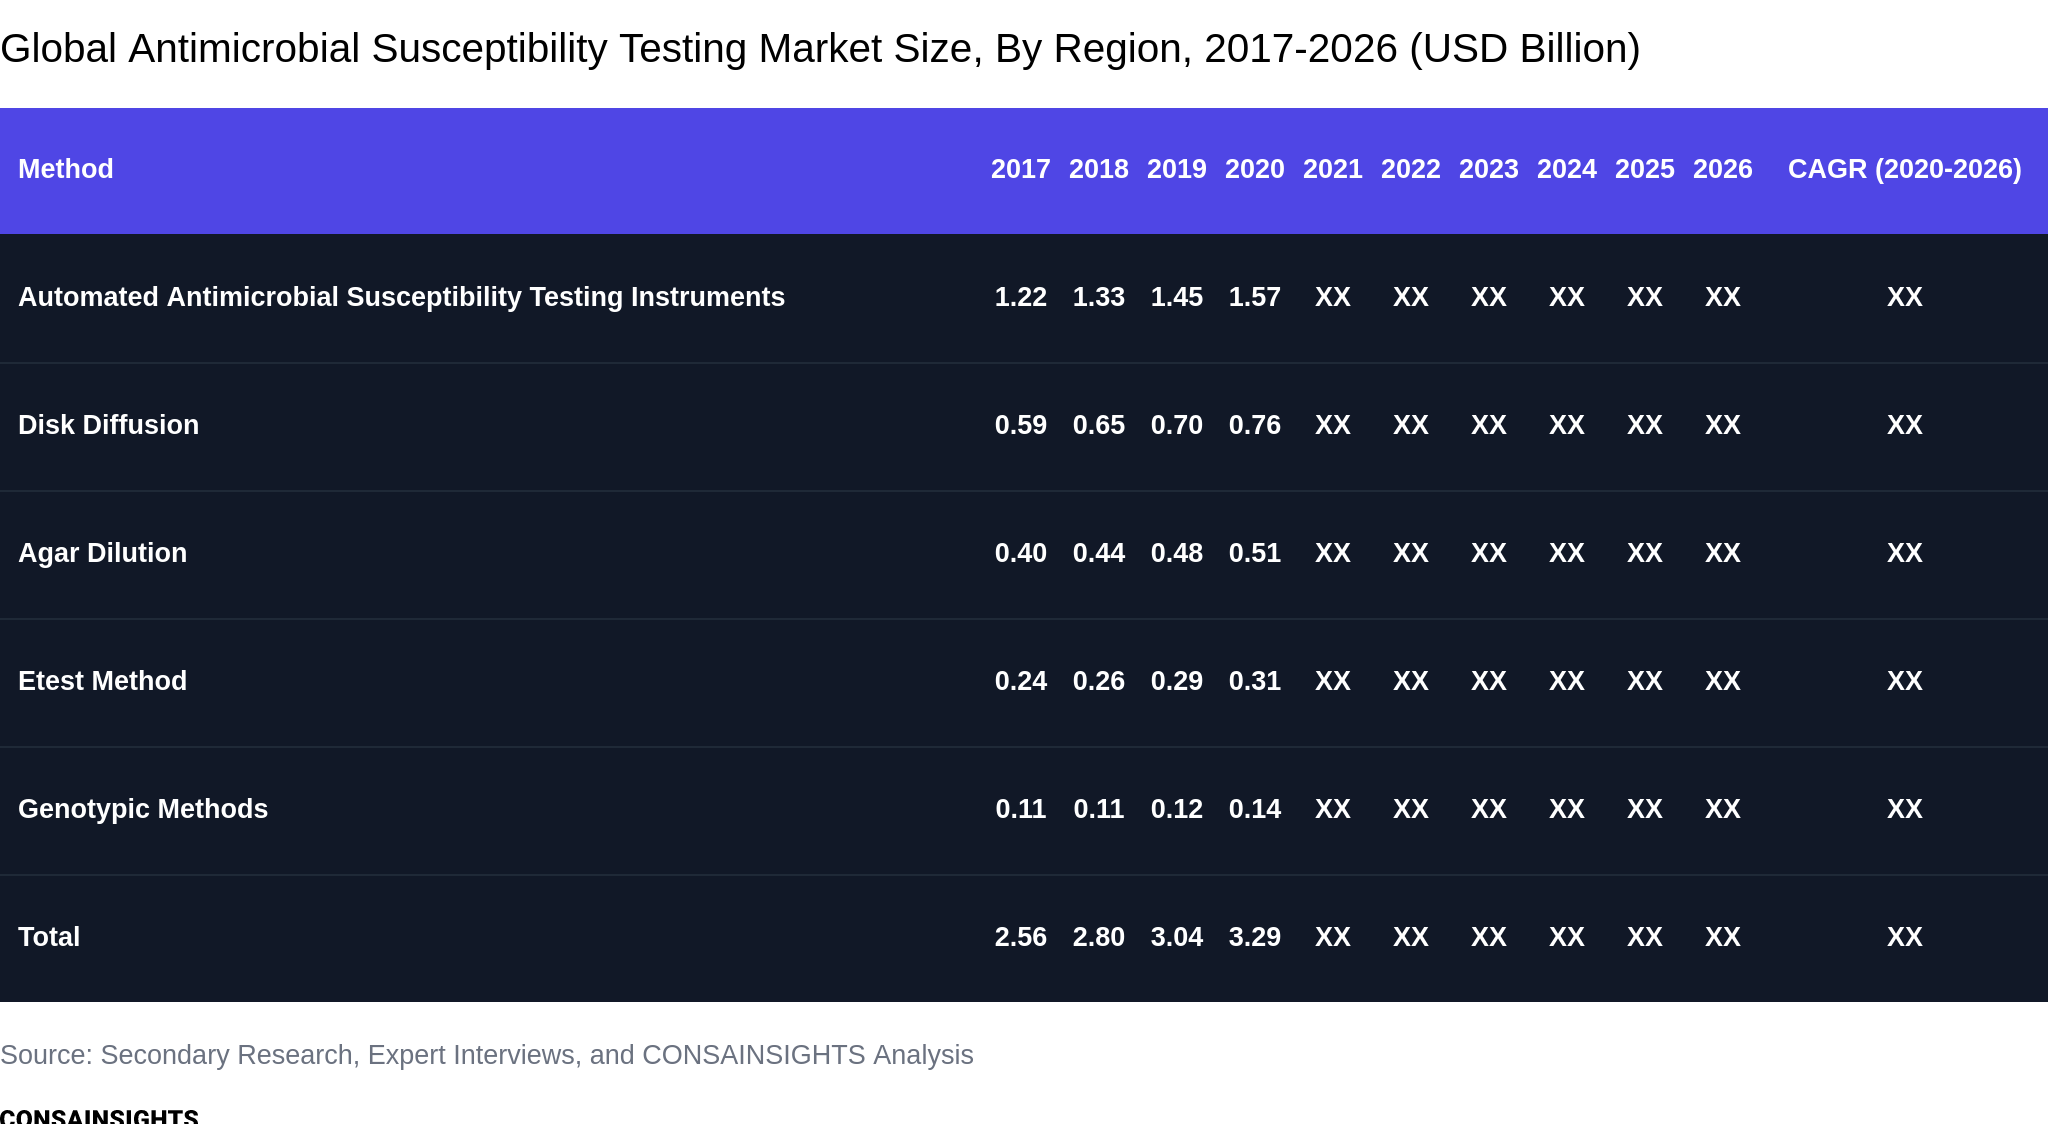
Task: Click the CAGR XX cell in the Total row
Action: [x=1905, y=937]
